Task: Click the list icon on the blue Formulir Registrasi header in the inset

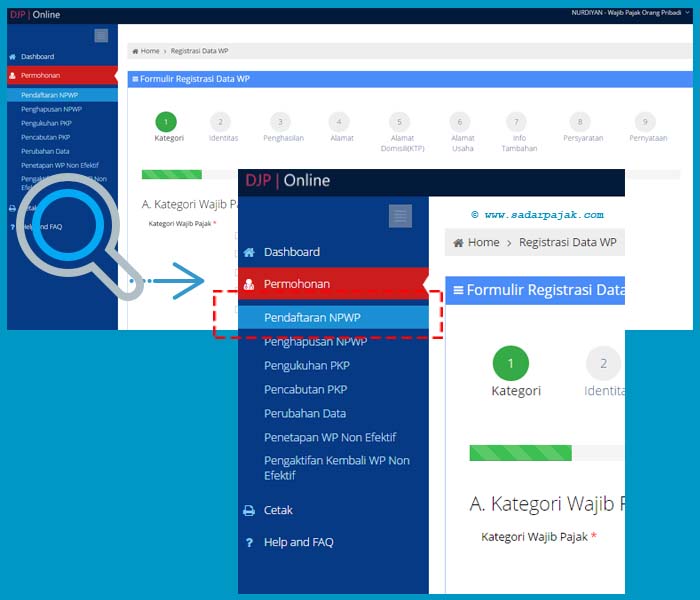Action: (458, 290)
